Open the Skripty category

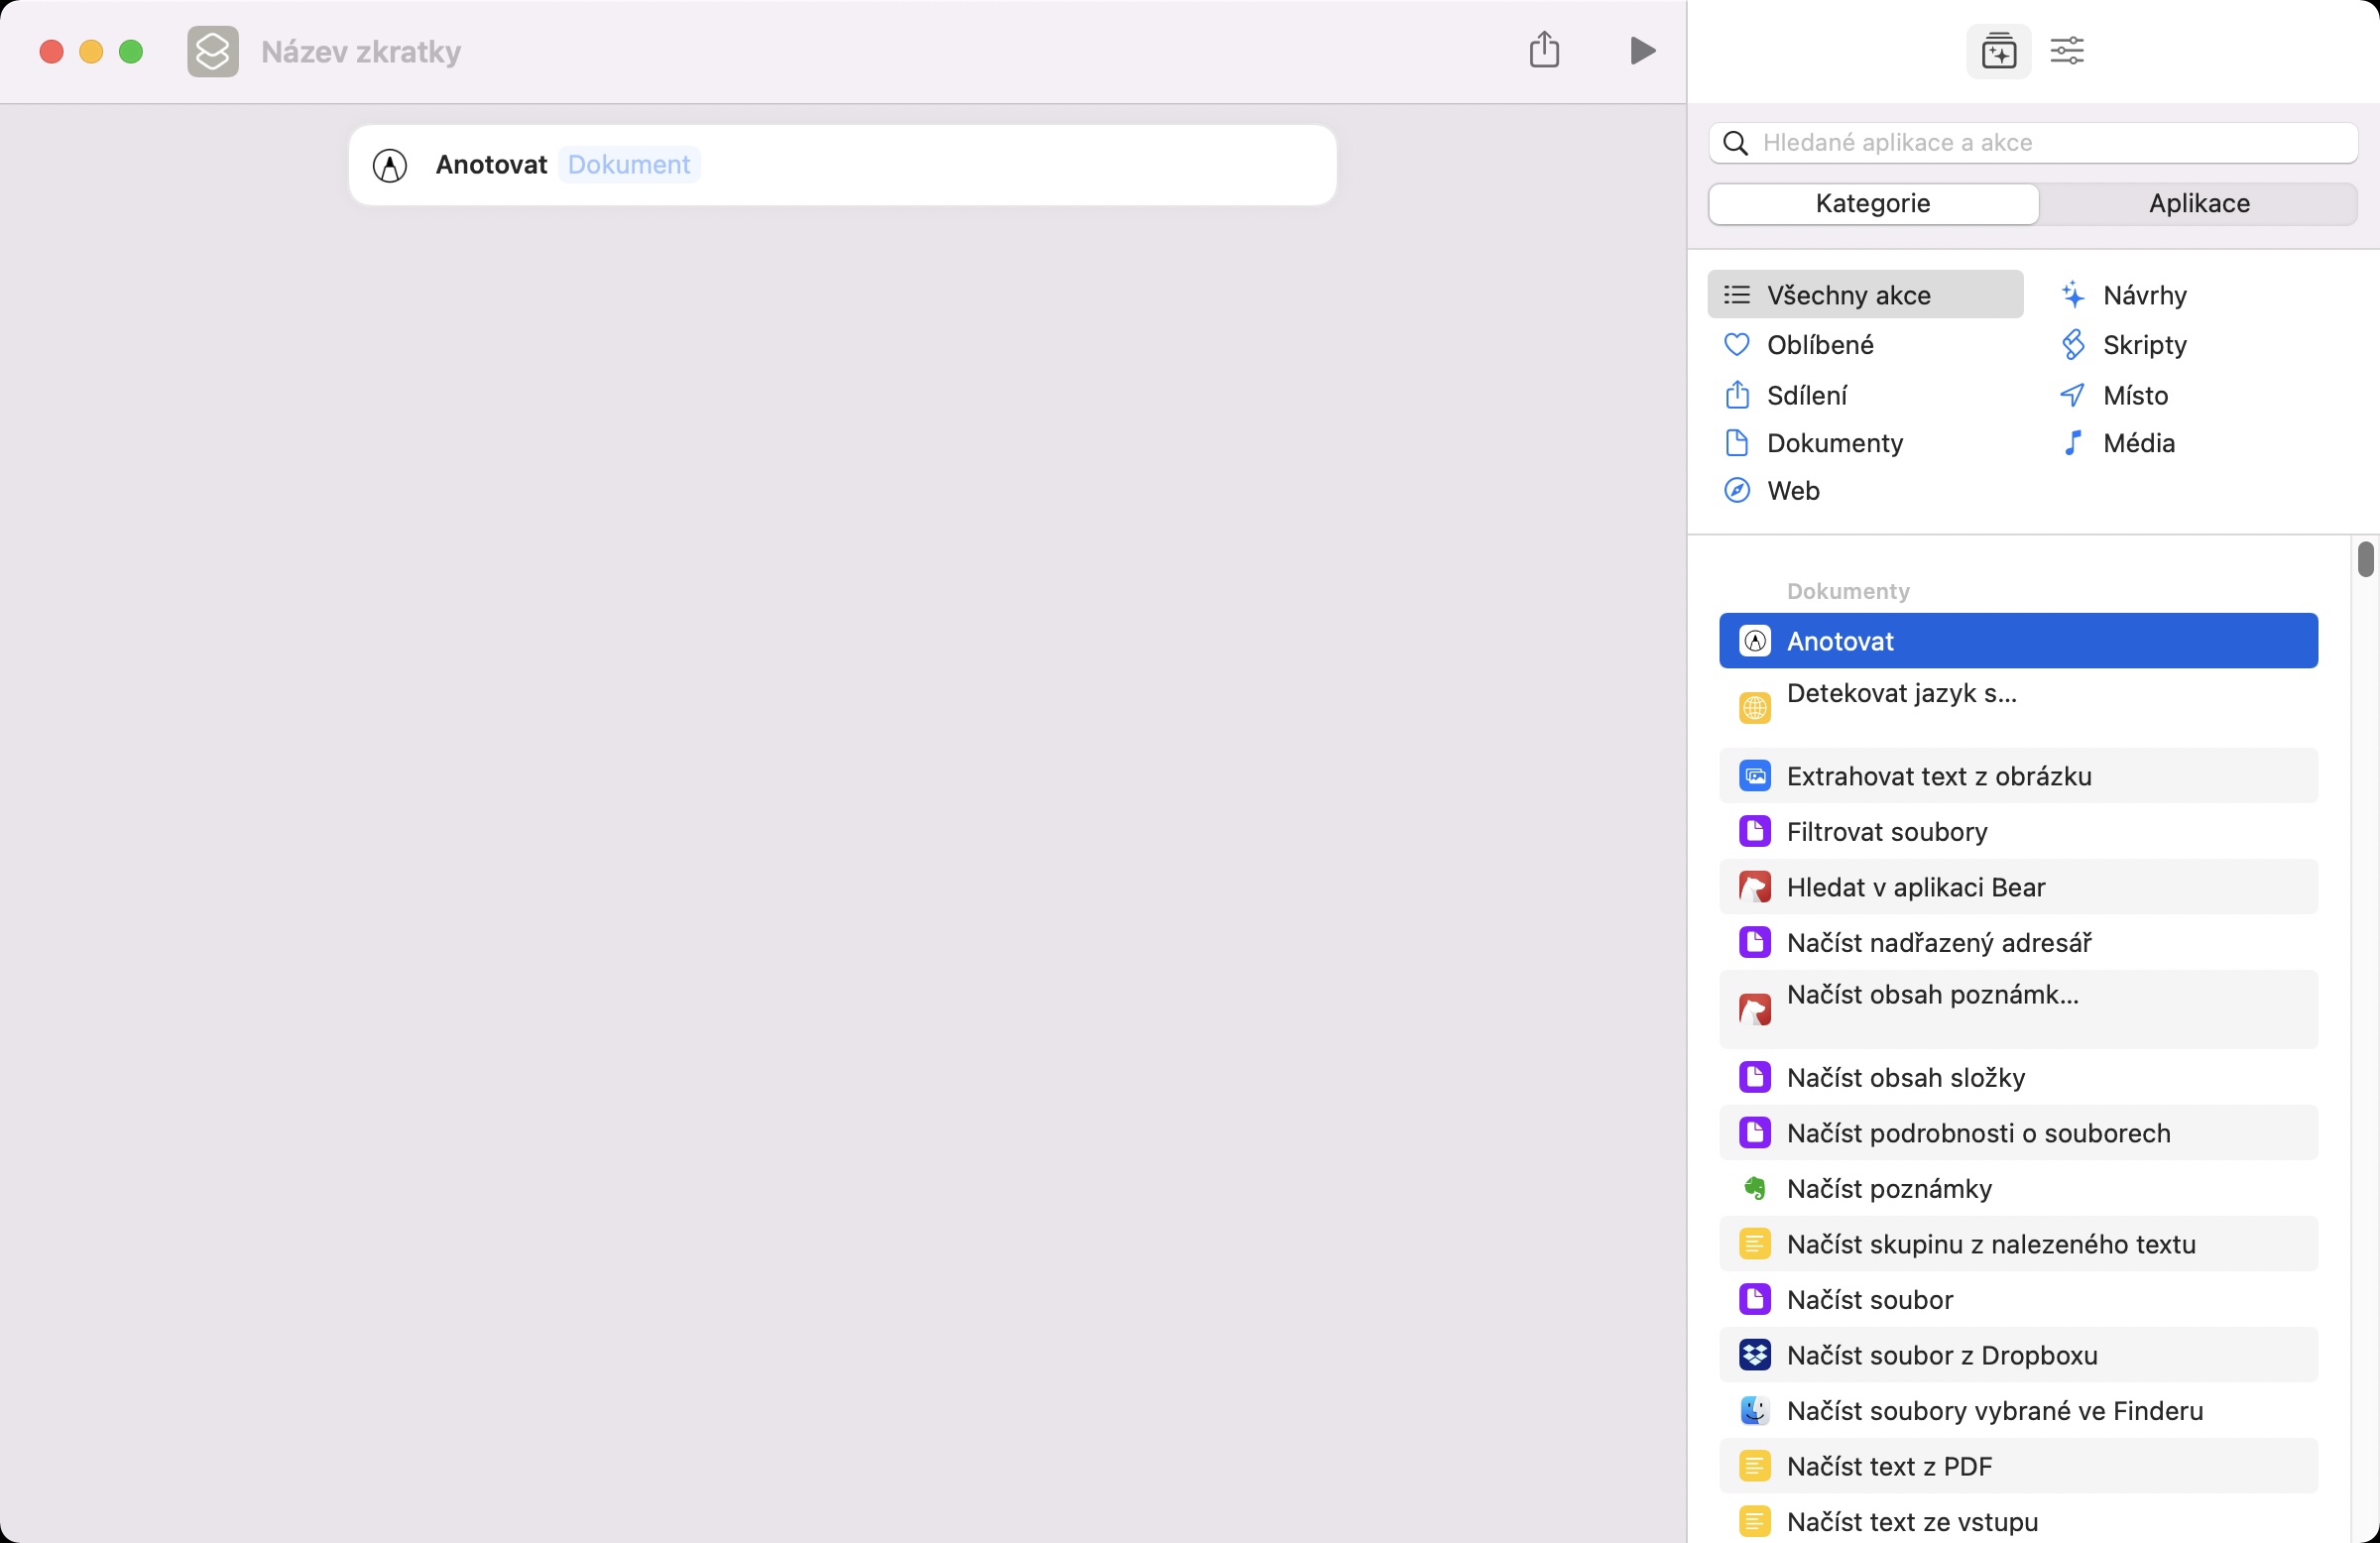pos(2143,345)
